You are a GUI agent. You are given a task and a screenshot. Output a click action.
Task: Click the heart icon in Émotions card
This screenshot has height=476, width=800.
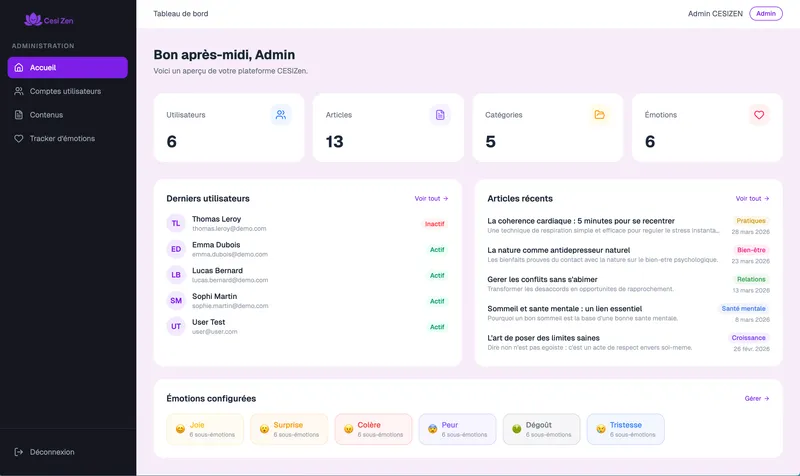pyautogui.click(x=759, y=115)
